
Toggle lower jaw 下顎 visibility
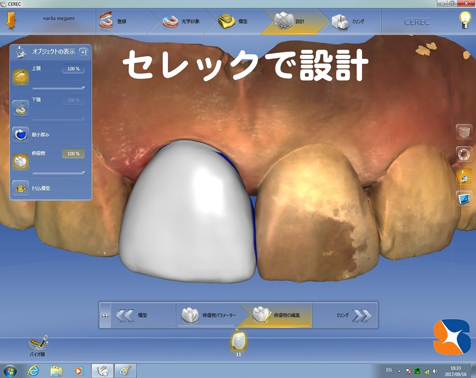coord(20,108)
